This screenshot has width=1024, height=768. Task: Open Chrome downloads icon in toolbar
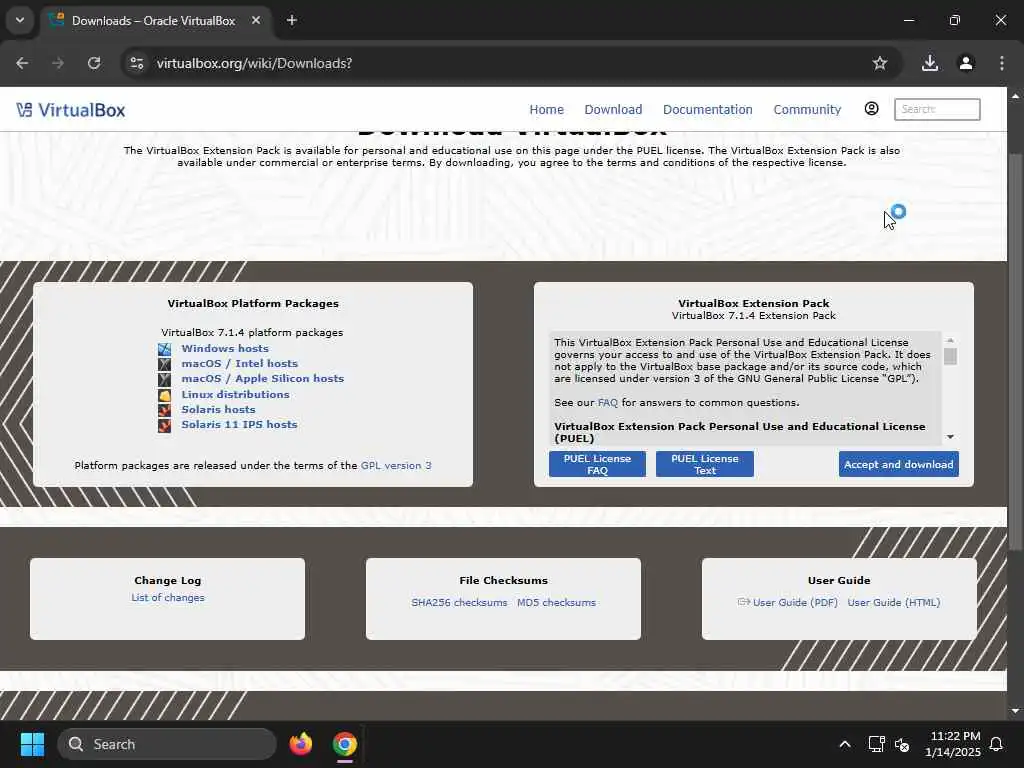930,63
